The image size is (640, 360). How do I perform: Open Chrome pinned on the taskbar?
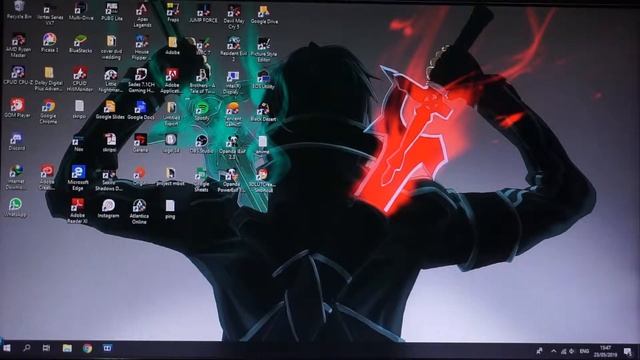87,348
